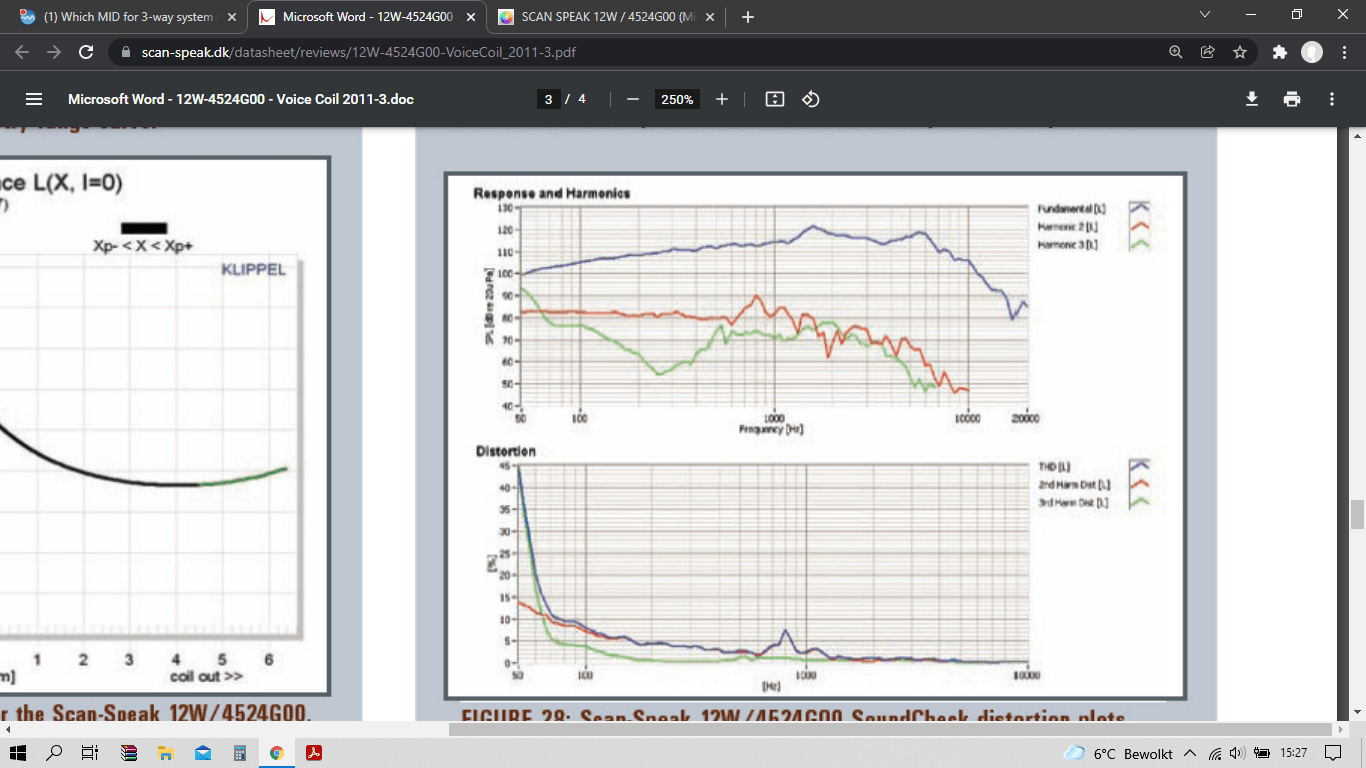Open Chrome's three-dot main menu
The height and width of the screenshot is (768, 1366).
(x=1344, y=52)
